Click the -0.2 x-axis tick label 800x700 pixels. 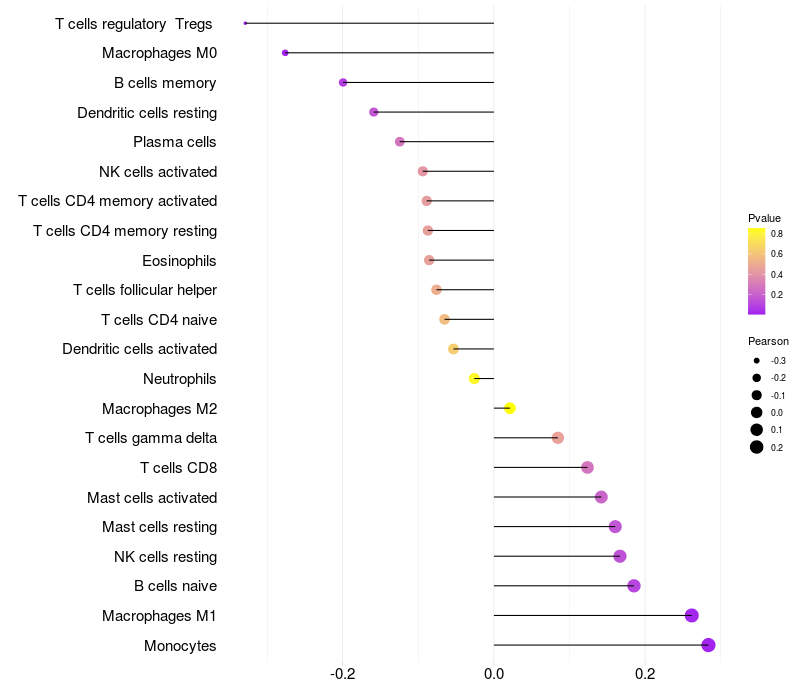click(343, 673)
